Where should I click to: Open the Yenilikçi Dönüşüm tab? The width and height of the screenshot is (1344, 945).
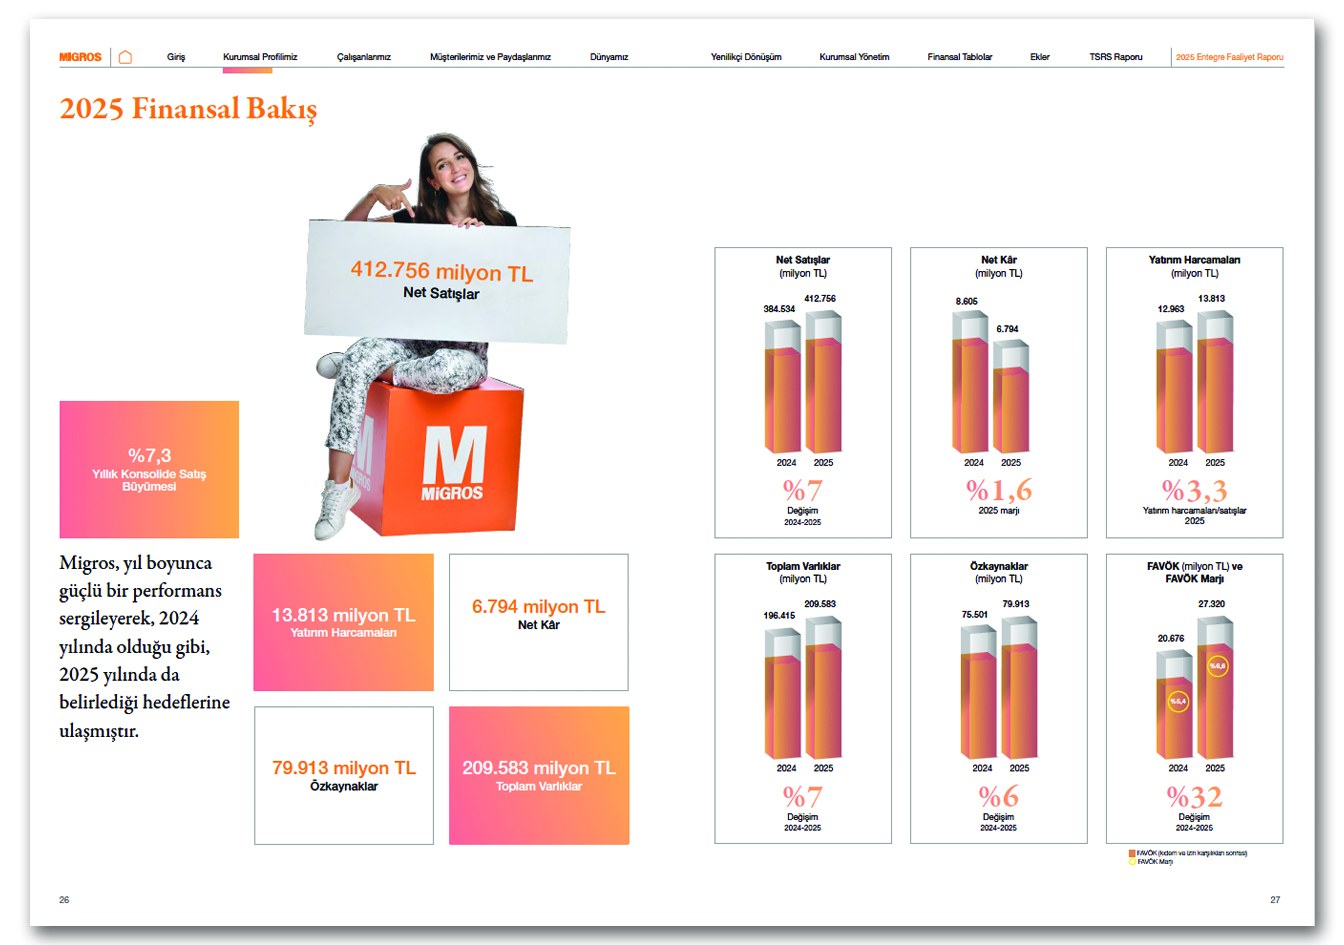[746, 57]
